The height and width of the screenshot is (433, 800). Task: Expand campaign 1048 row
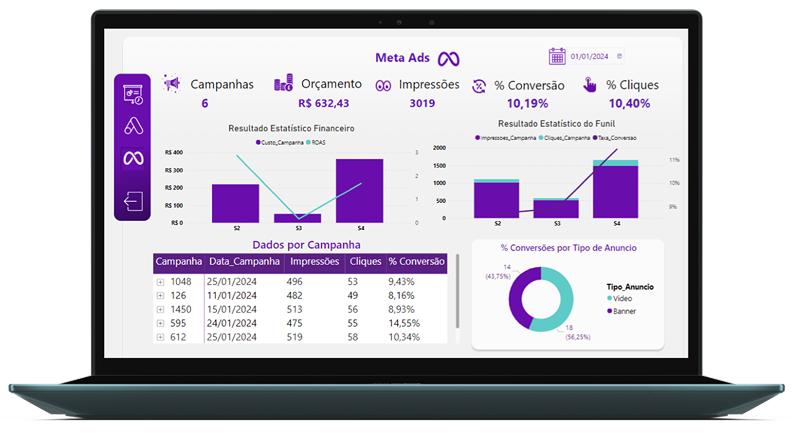161,282
